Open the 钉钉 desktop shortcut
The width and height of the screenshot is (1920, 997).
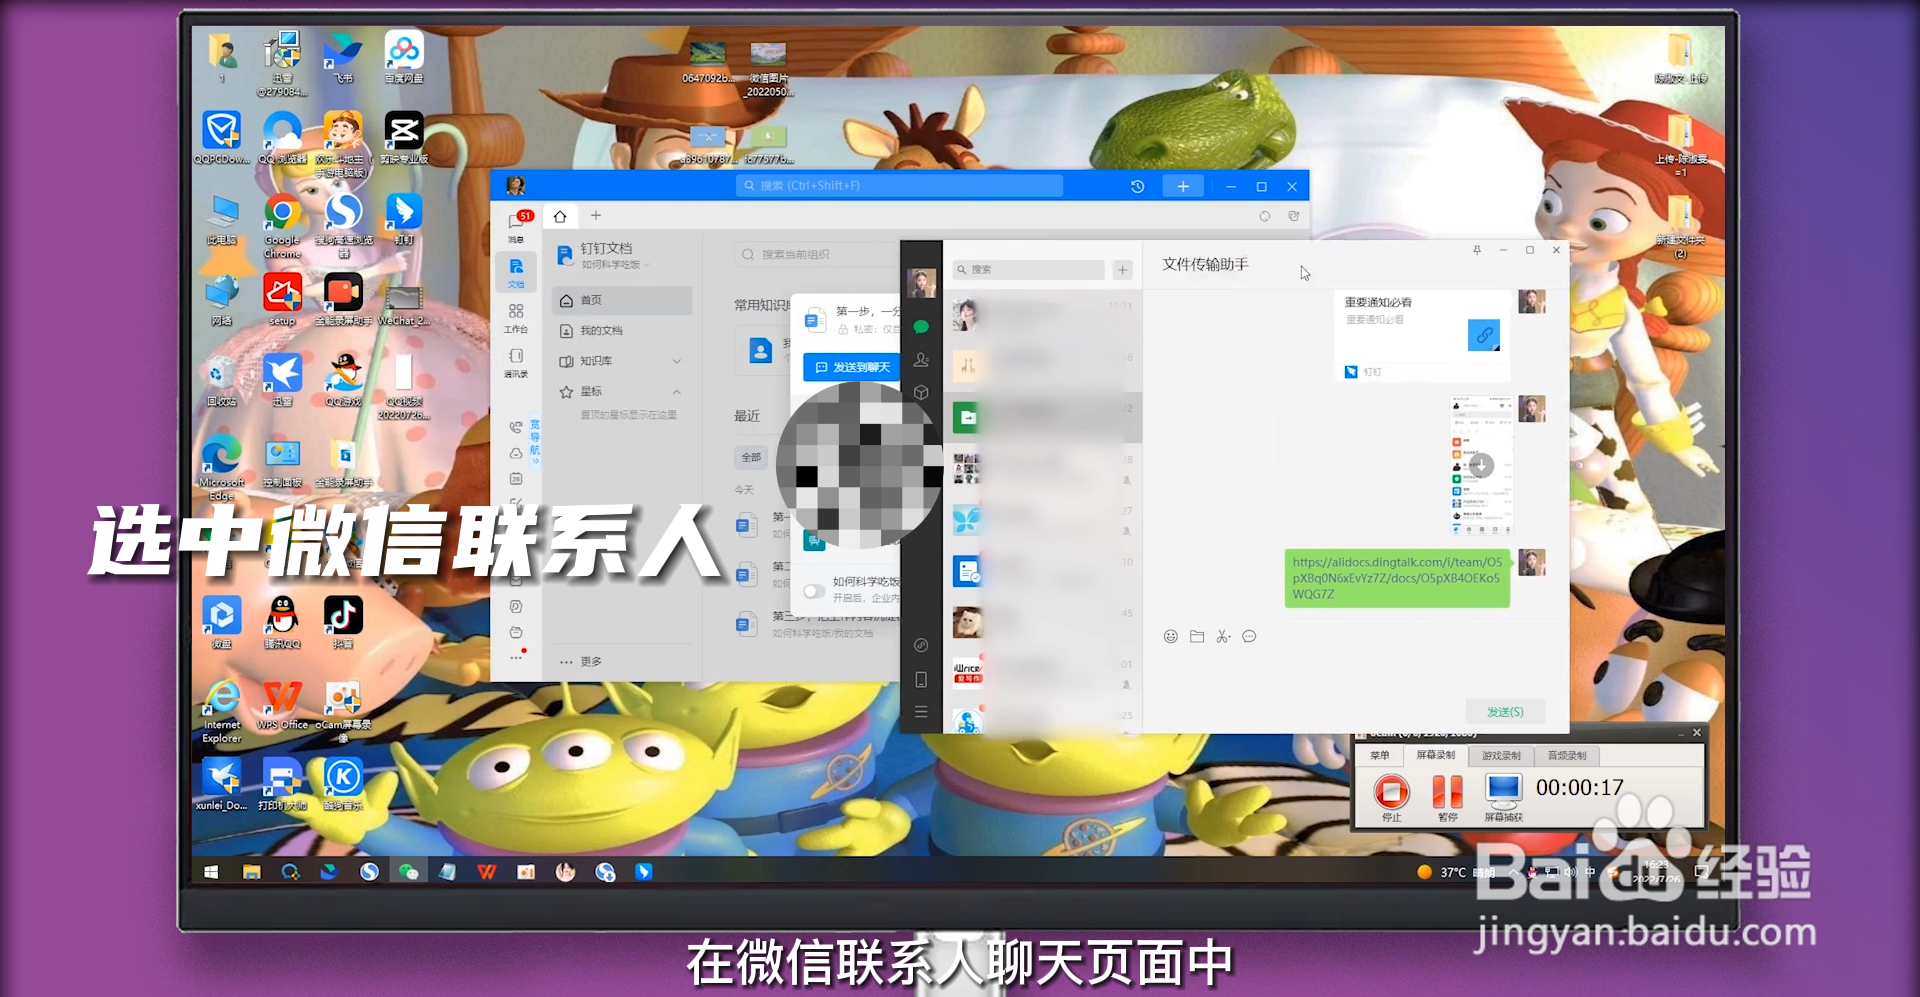point(404,218)
